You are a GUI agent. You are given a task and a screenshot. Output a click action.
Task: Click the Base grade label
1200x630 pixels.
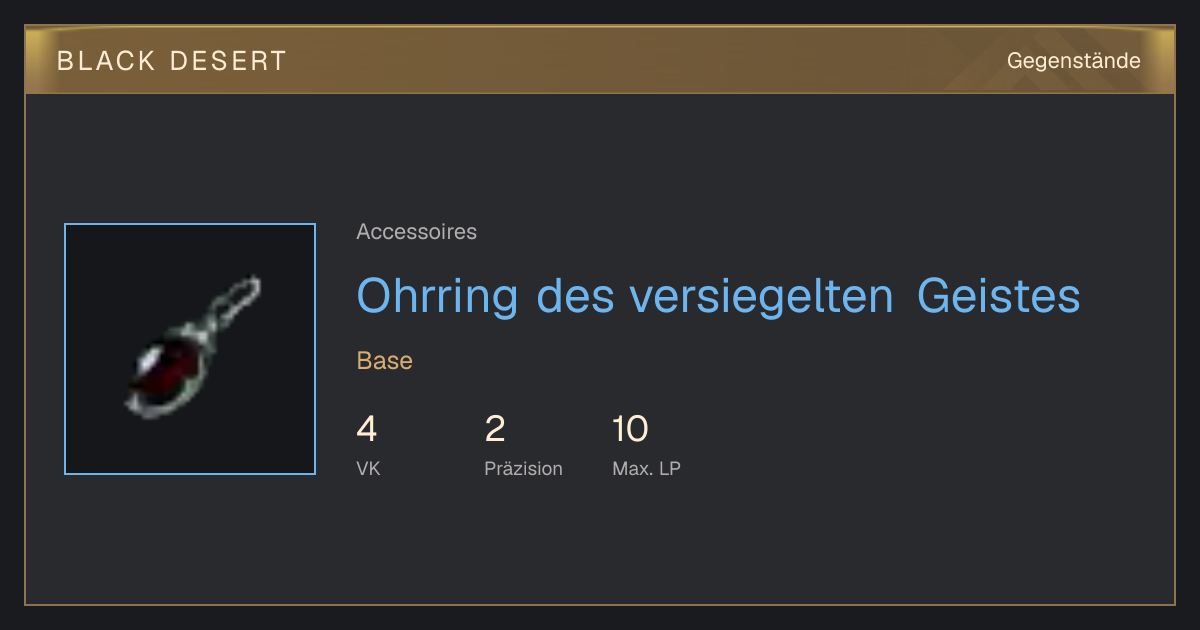tap(385, 361)
